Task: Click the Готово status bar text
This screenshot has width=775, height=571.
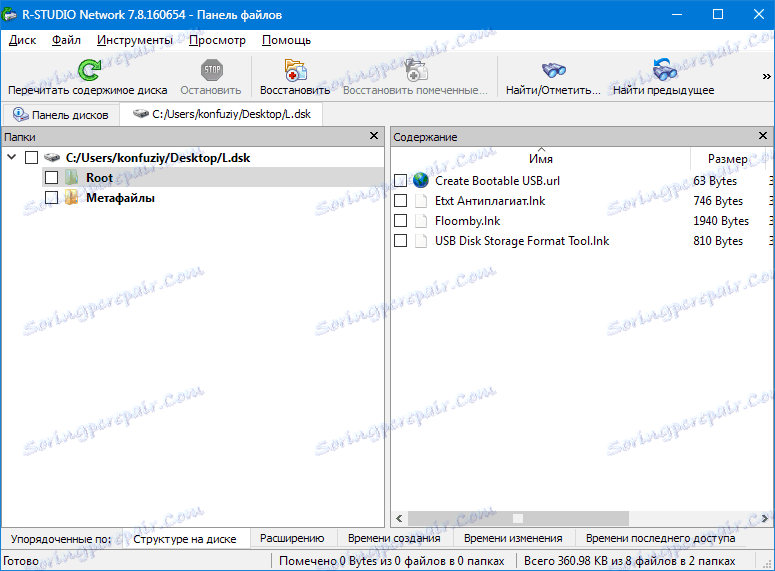Action: 21,561
